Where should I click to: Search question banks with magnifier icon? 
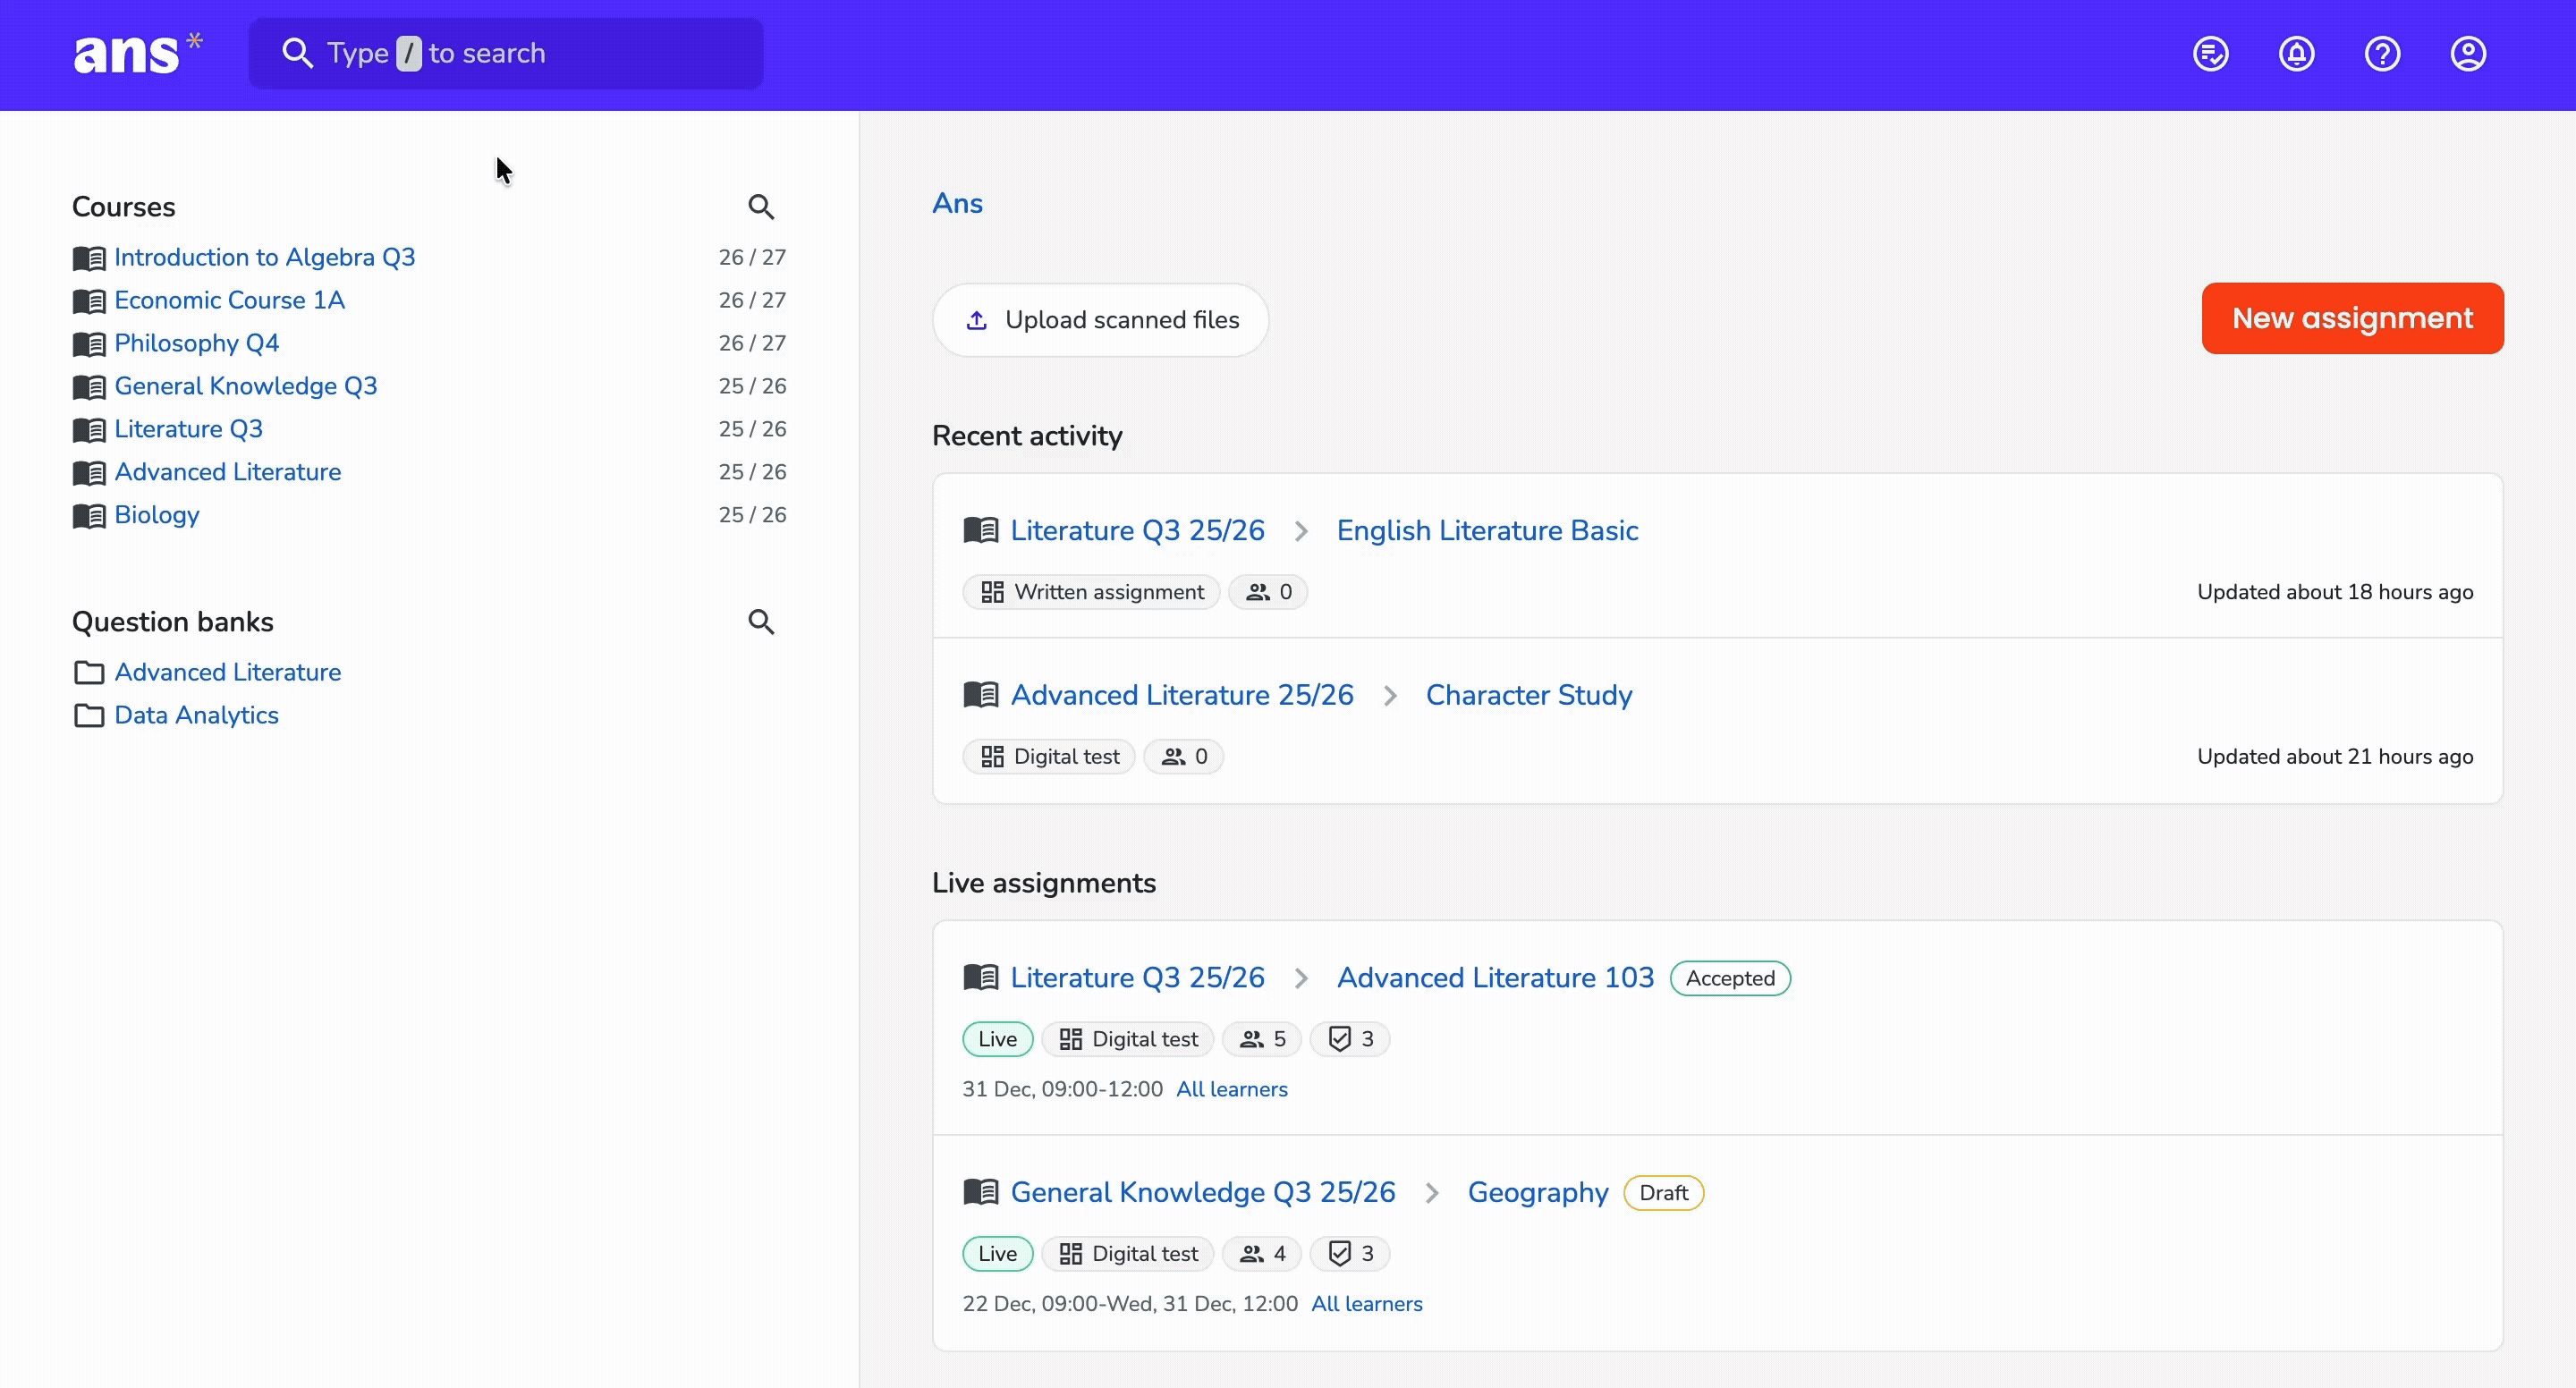pos(761,622)
